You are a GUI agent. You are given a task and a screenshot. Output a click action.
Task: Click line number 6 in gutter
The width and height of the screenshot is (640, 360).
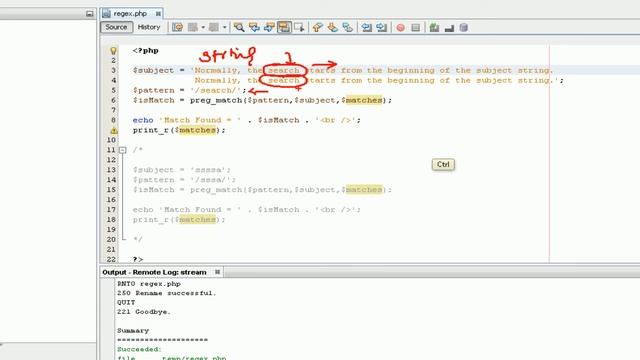tap(113, 100)
